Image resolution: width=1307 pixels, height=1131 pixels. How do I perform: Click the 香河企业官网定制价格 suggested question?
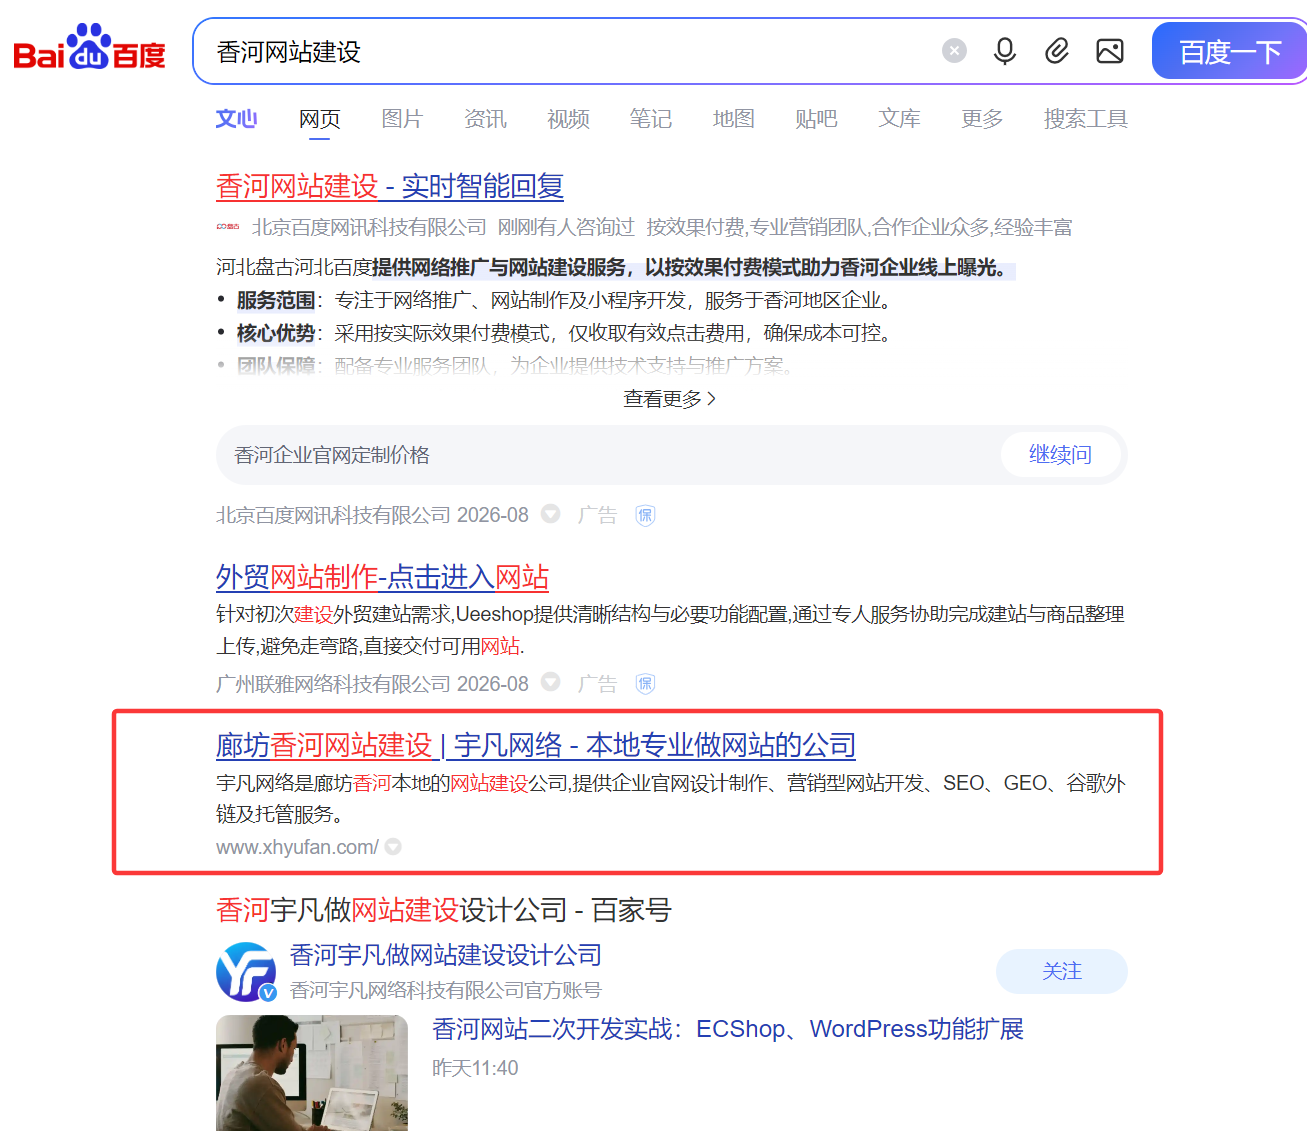[x=332, y=455]
